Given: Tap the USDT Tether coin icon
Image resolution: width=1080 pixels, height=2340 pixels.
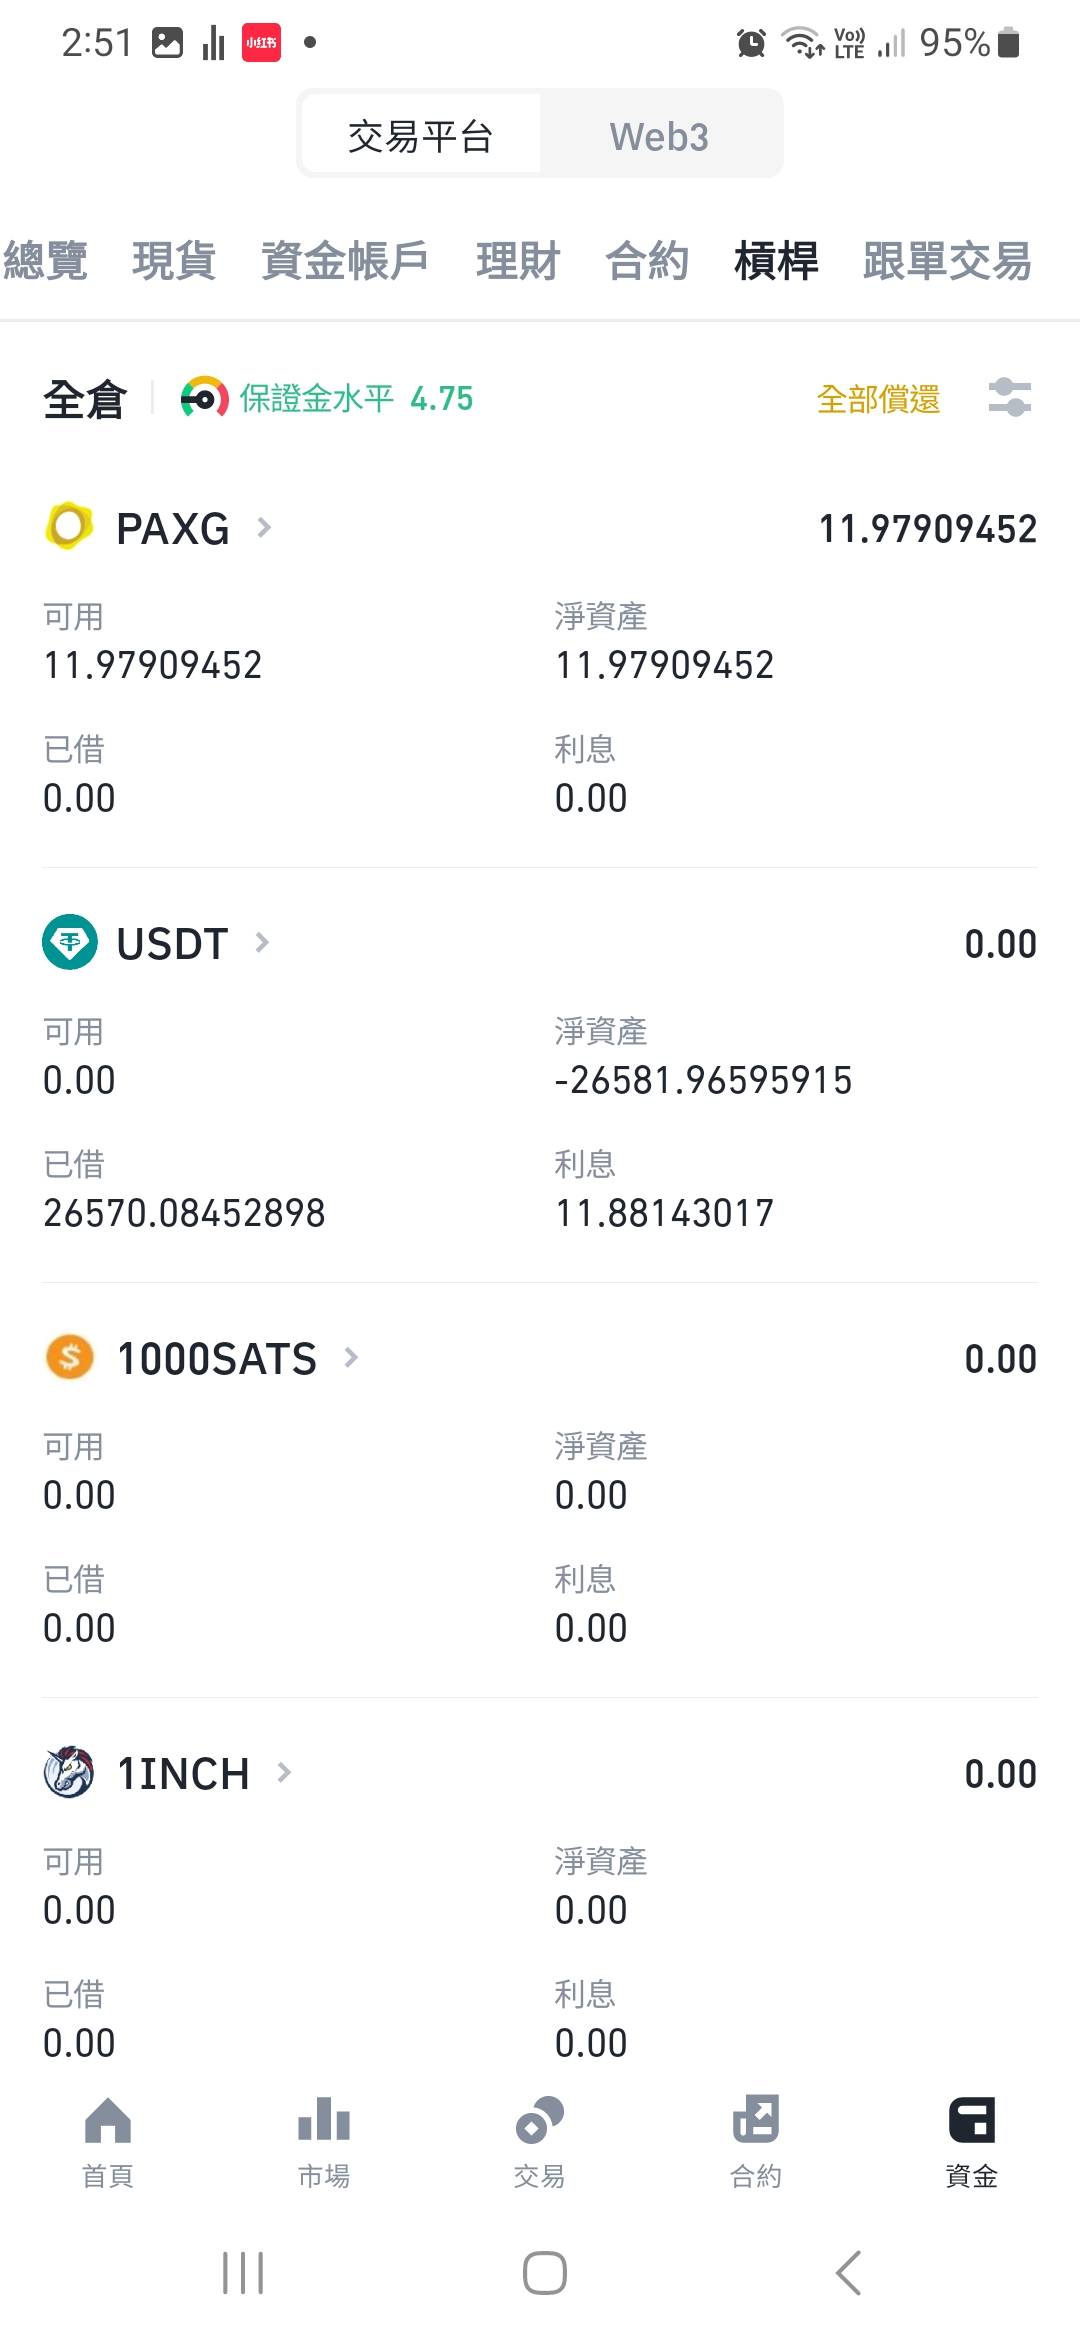Looking at the screenshot, I should (x=69, y=942).
